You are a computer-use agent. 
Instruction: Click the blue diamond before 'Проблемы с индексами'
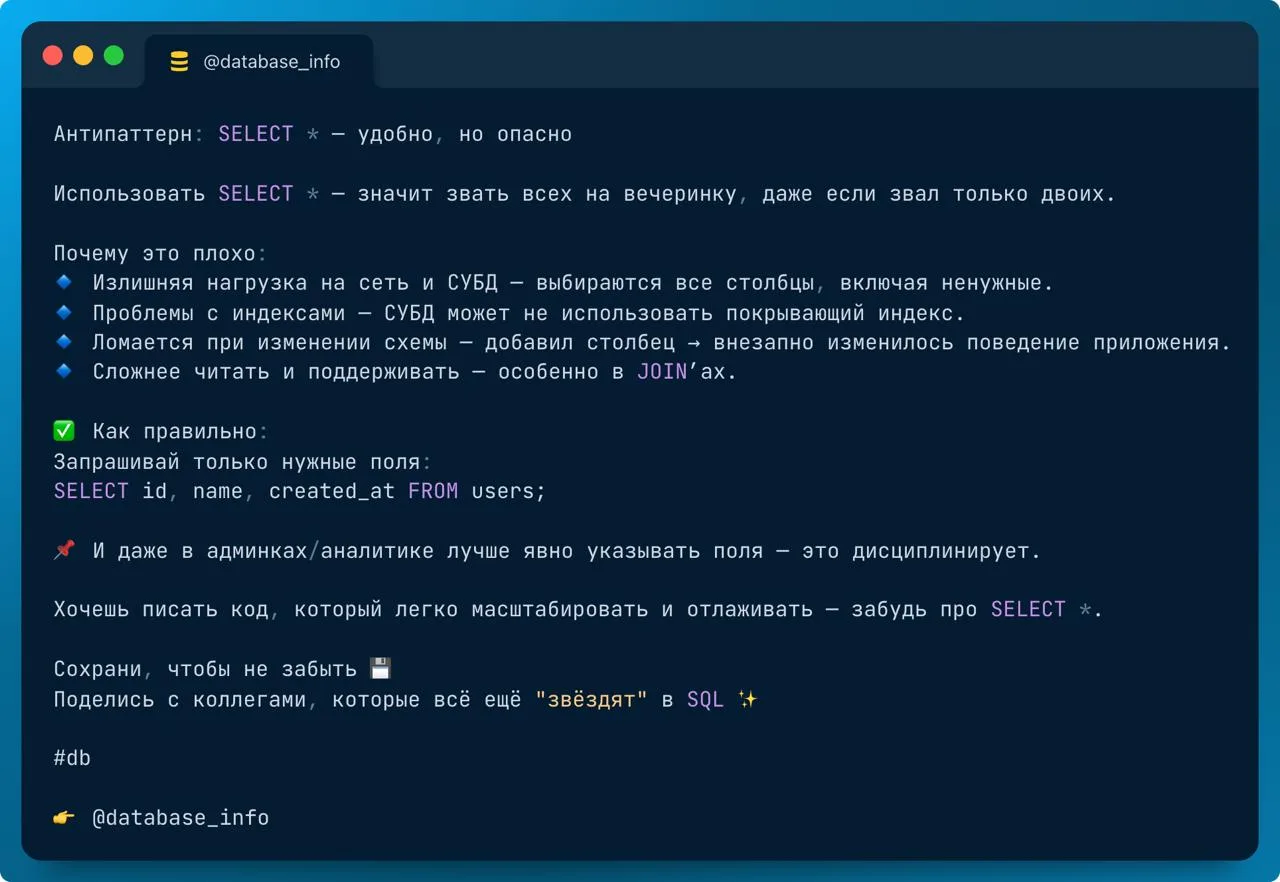click(64, 313)
